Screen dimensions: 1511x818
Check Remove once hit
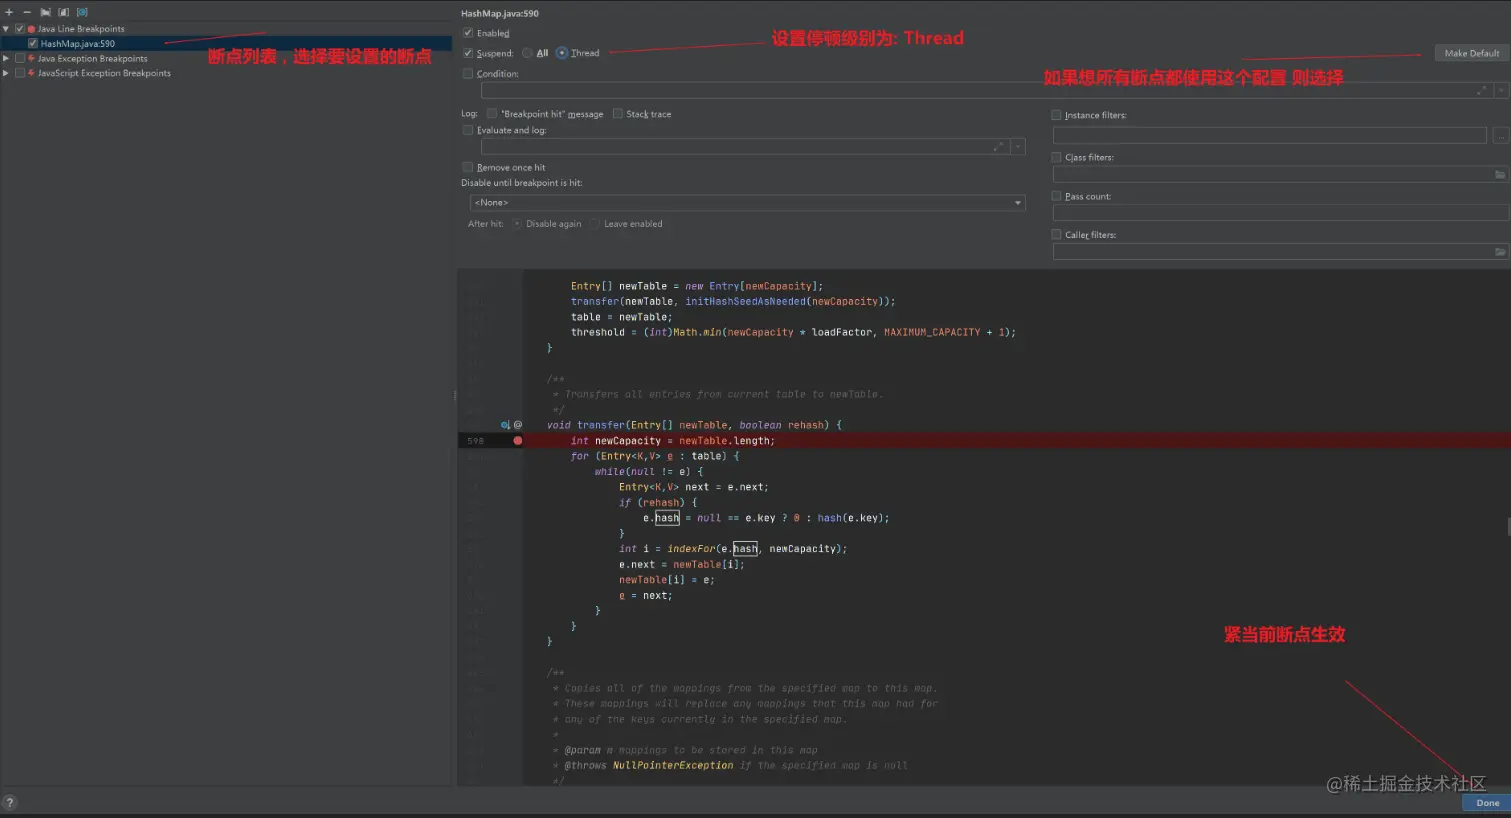(468, 167)
